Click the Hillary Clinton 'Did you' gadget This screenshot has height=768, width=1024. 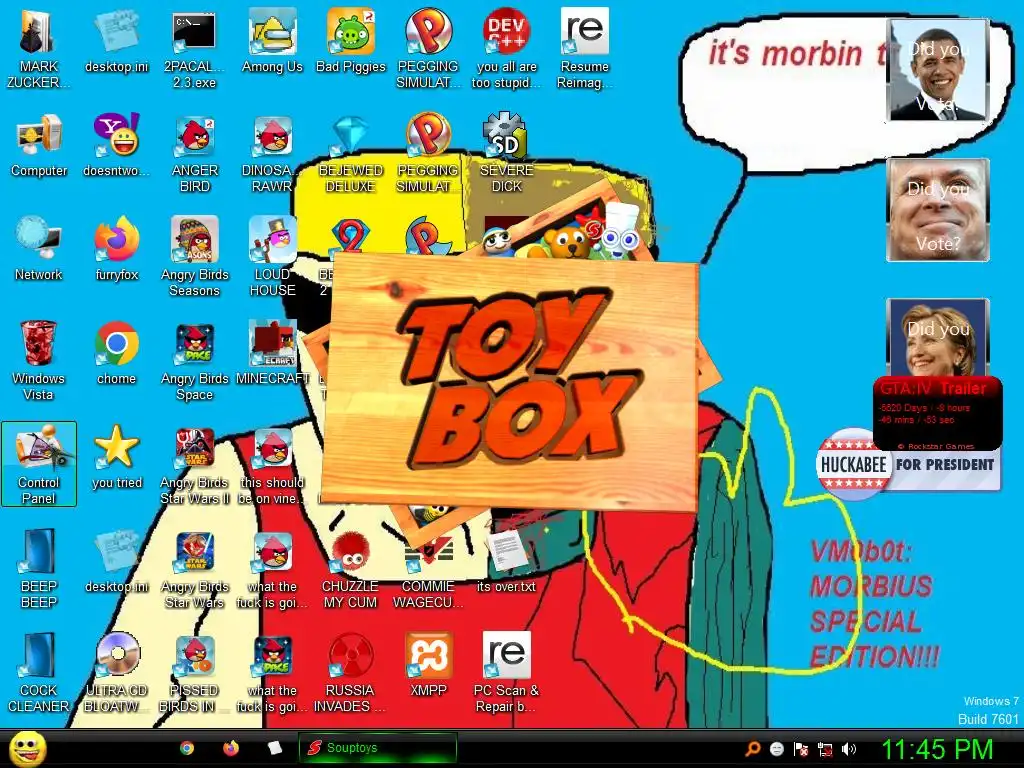click(x=938, y=337)
